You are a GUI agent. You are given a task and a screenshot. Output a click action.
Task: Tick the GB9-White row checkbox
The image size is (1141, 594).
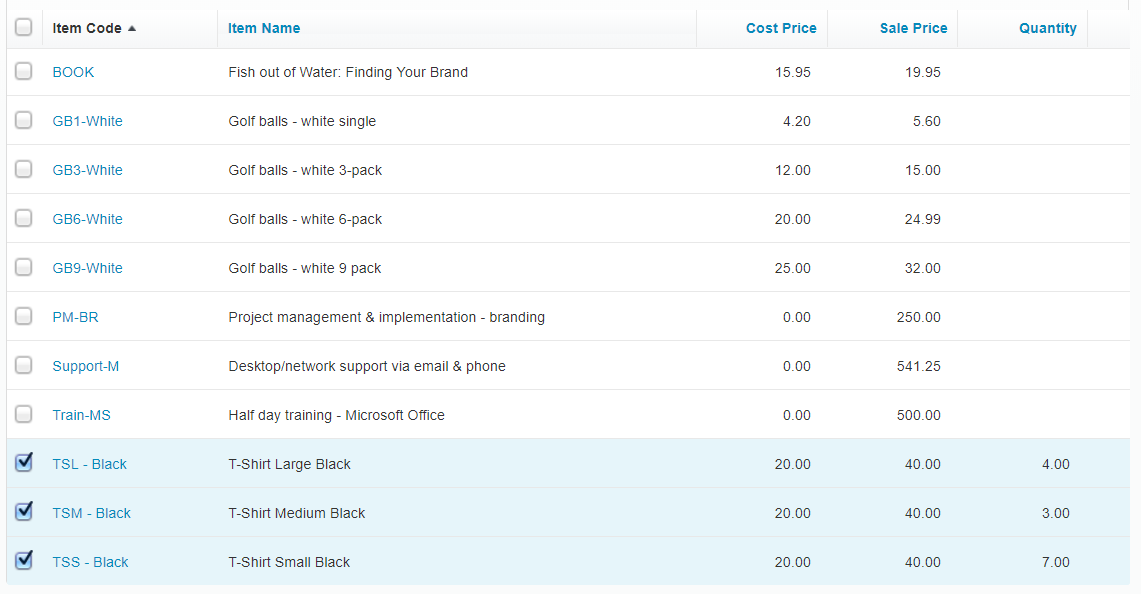click(24, 266)
